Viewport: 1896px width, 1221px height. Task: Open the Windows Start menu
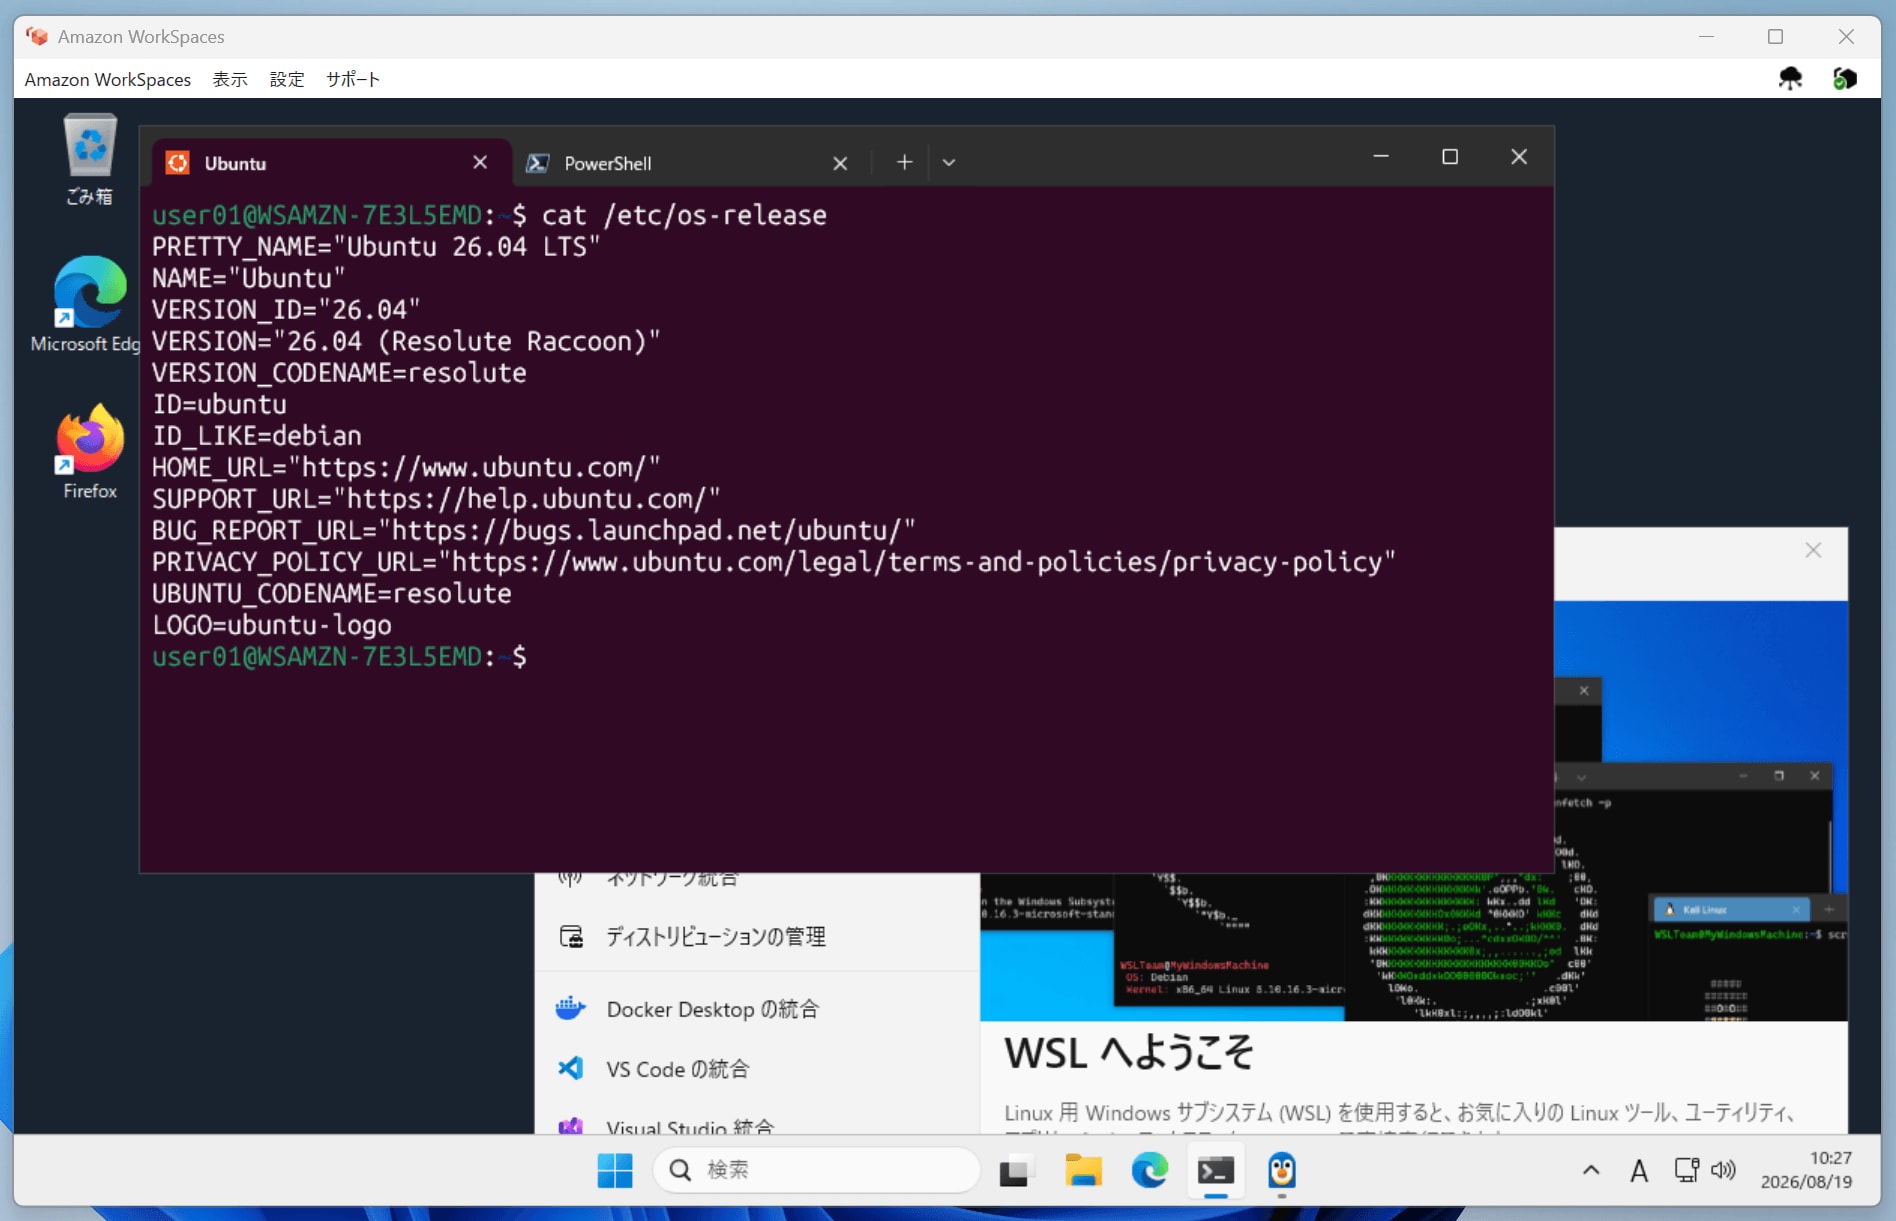[615, 1170]
